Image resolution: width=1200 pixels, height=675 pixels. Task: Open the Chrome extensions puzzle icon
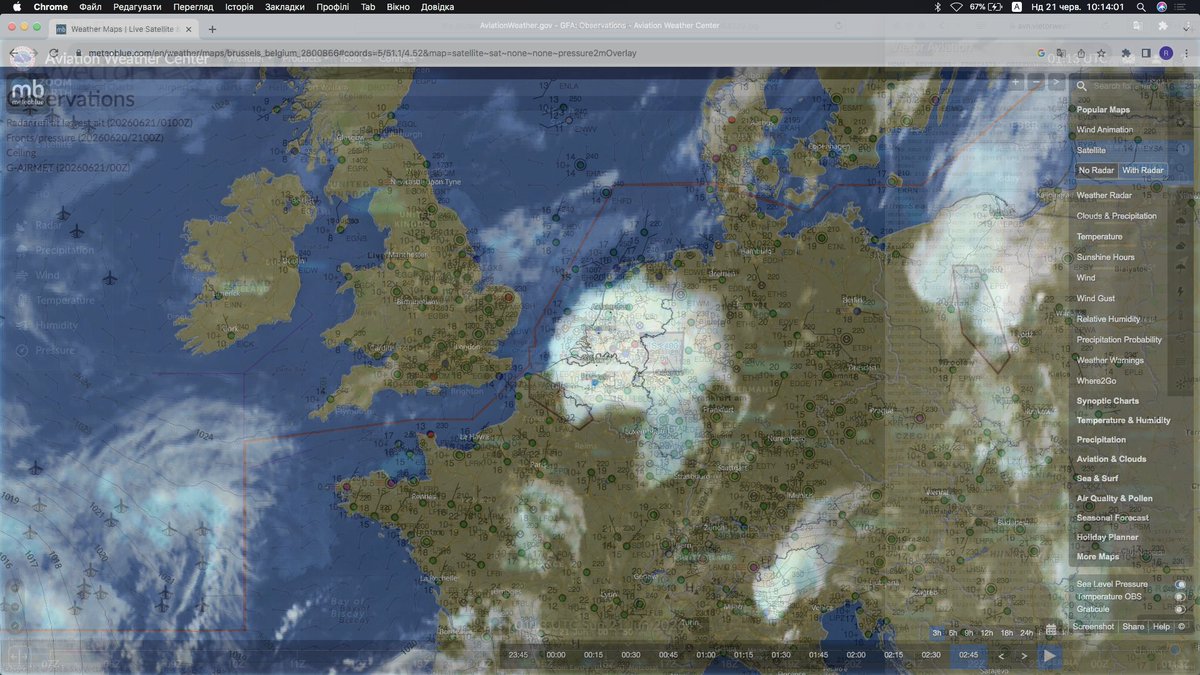[x=1127, y=53]
